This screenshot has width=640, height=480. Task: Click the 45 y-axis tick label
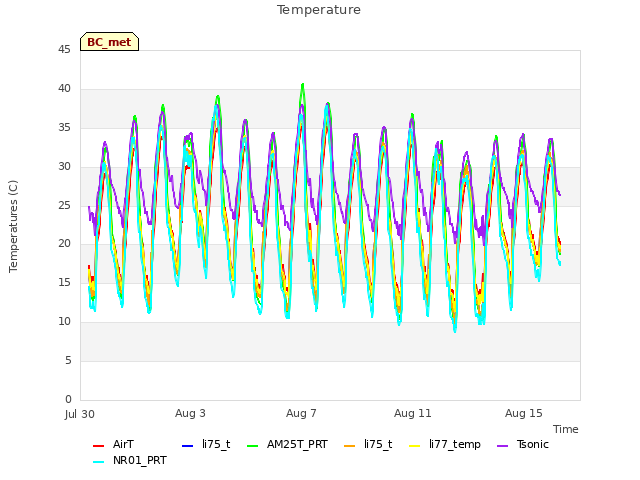pyautogui.click(x=64, y=50)
